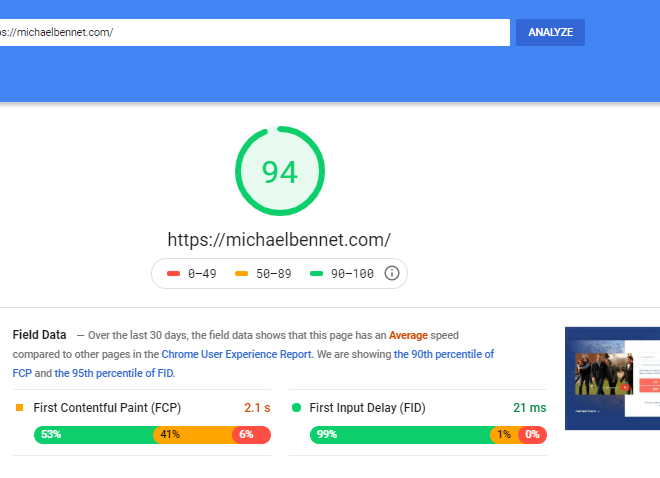
Task: Select the 41% orange FCP bar segment
Action: click(194, 435)
